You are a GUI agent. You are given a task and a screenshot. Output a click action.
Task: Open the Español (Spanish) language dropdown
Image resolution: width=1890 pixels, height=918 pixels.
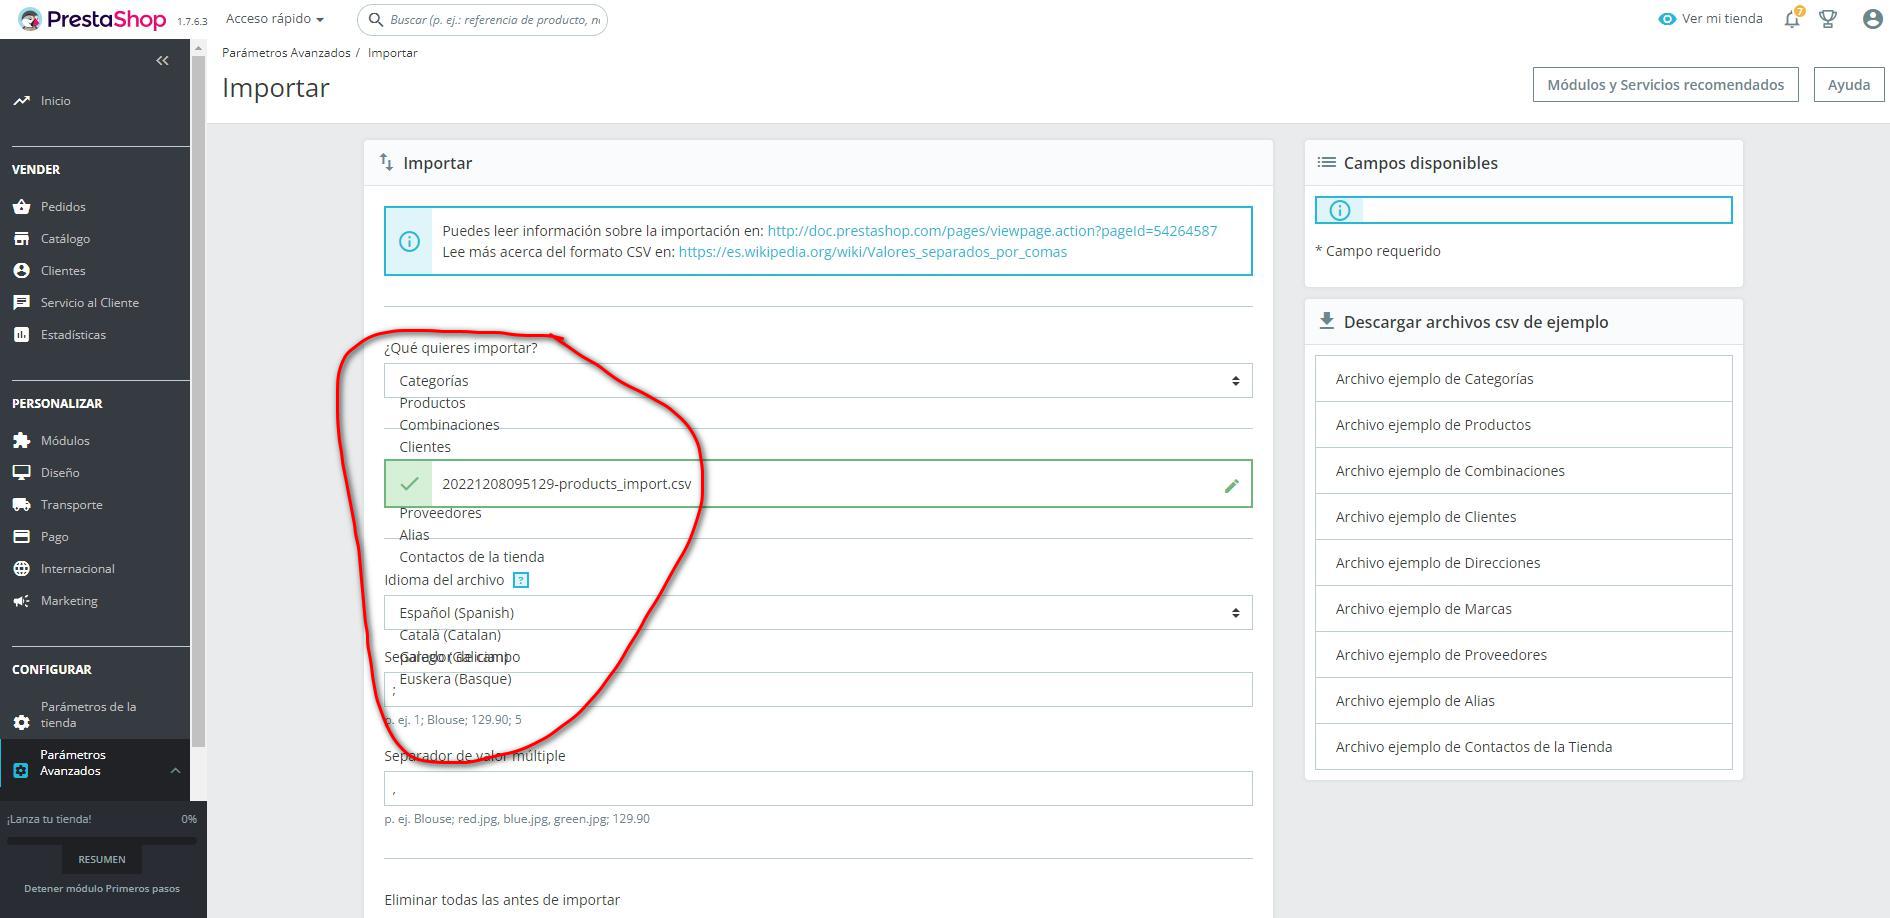pos(818,613)
